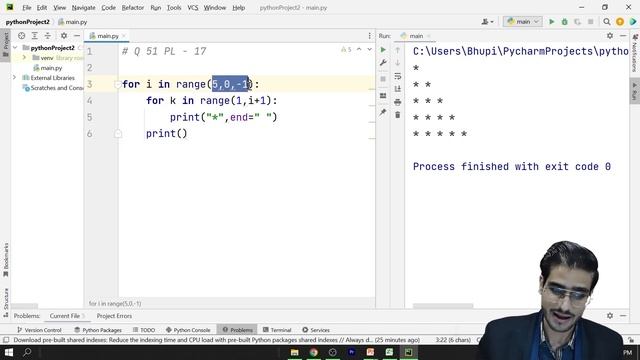Fold the for loop at line 3
640x360 pixels.
coord(118,84)
